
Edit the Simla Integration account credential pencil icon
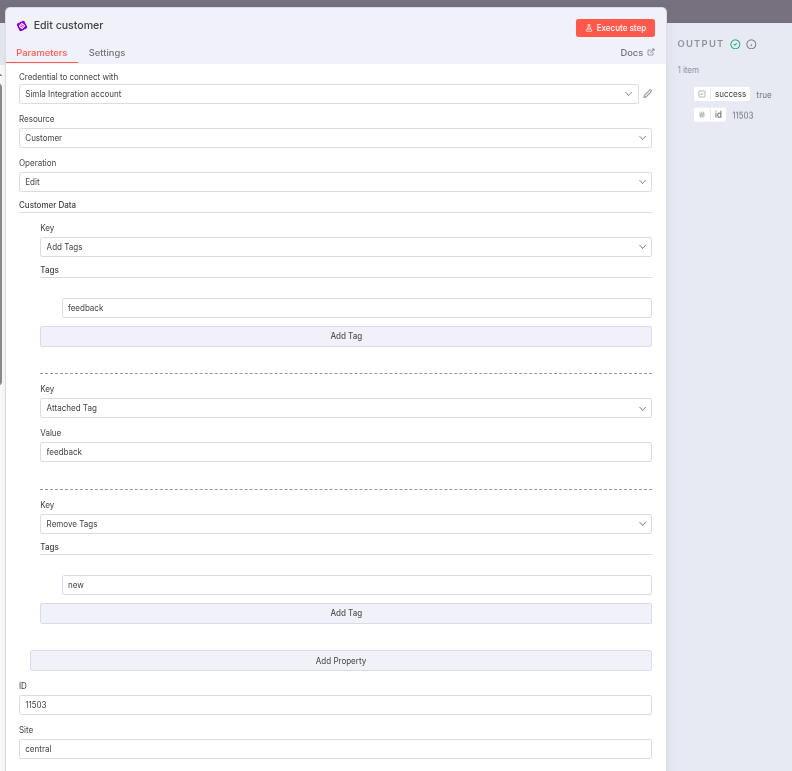click(x=648, y=94)
